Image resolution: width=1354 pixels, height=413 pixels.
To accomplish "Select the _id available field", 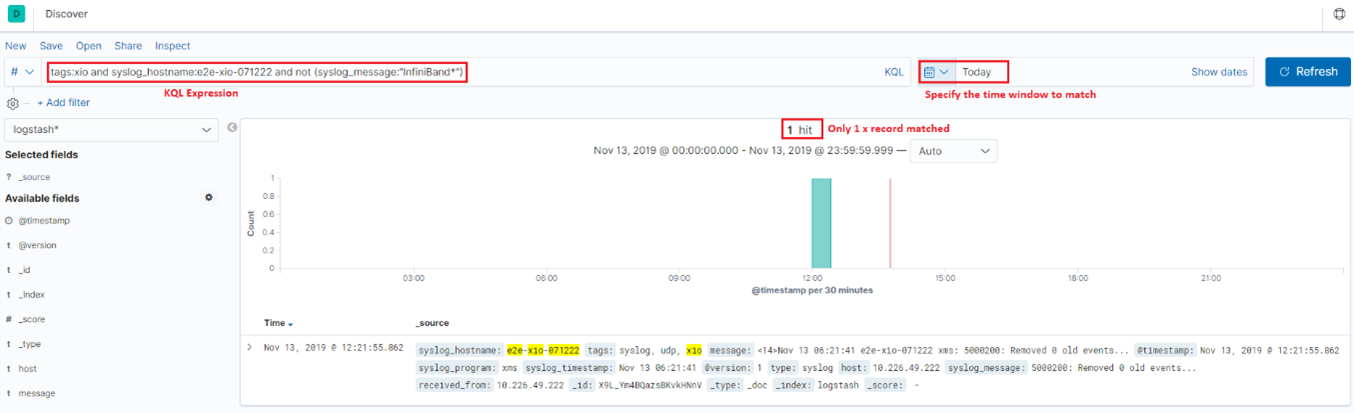I will (x=25, y=270).
